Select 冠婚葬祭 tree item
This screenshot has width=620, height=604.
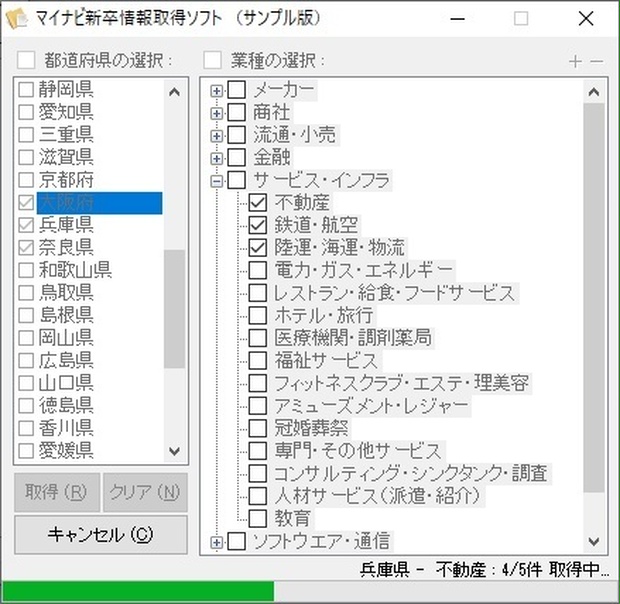click(x=311, y=428)
